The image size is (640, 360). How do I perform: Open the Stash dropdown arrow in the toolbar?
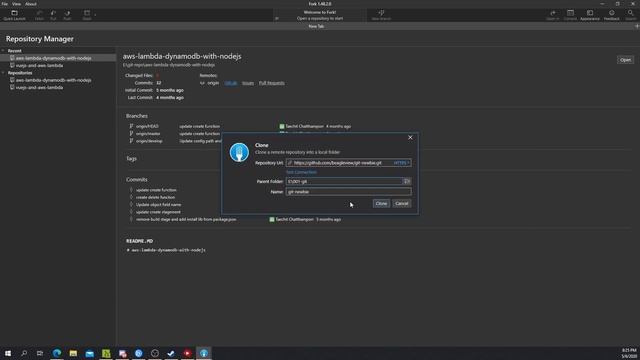point(95,15)
